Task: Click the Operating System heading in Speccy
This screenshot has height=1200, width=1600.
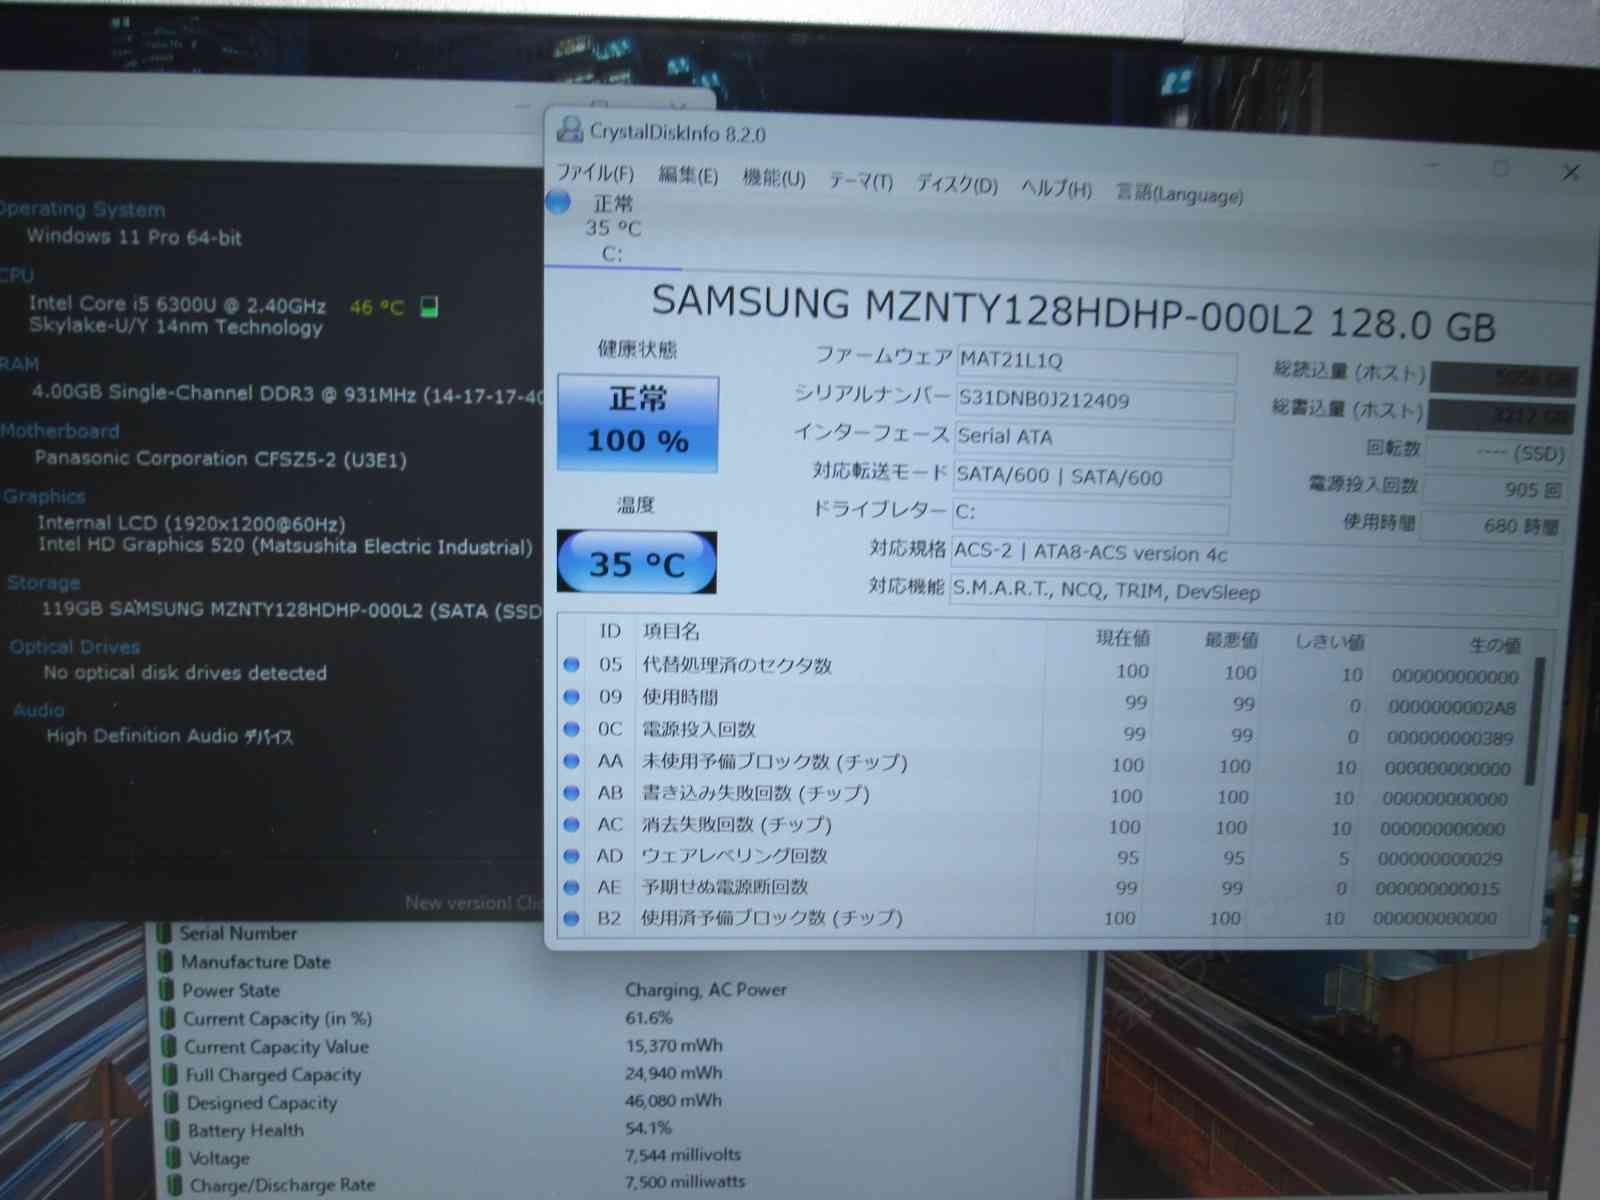Action: coord(82,209)
